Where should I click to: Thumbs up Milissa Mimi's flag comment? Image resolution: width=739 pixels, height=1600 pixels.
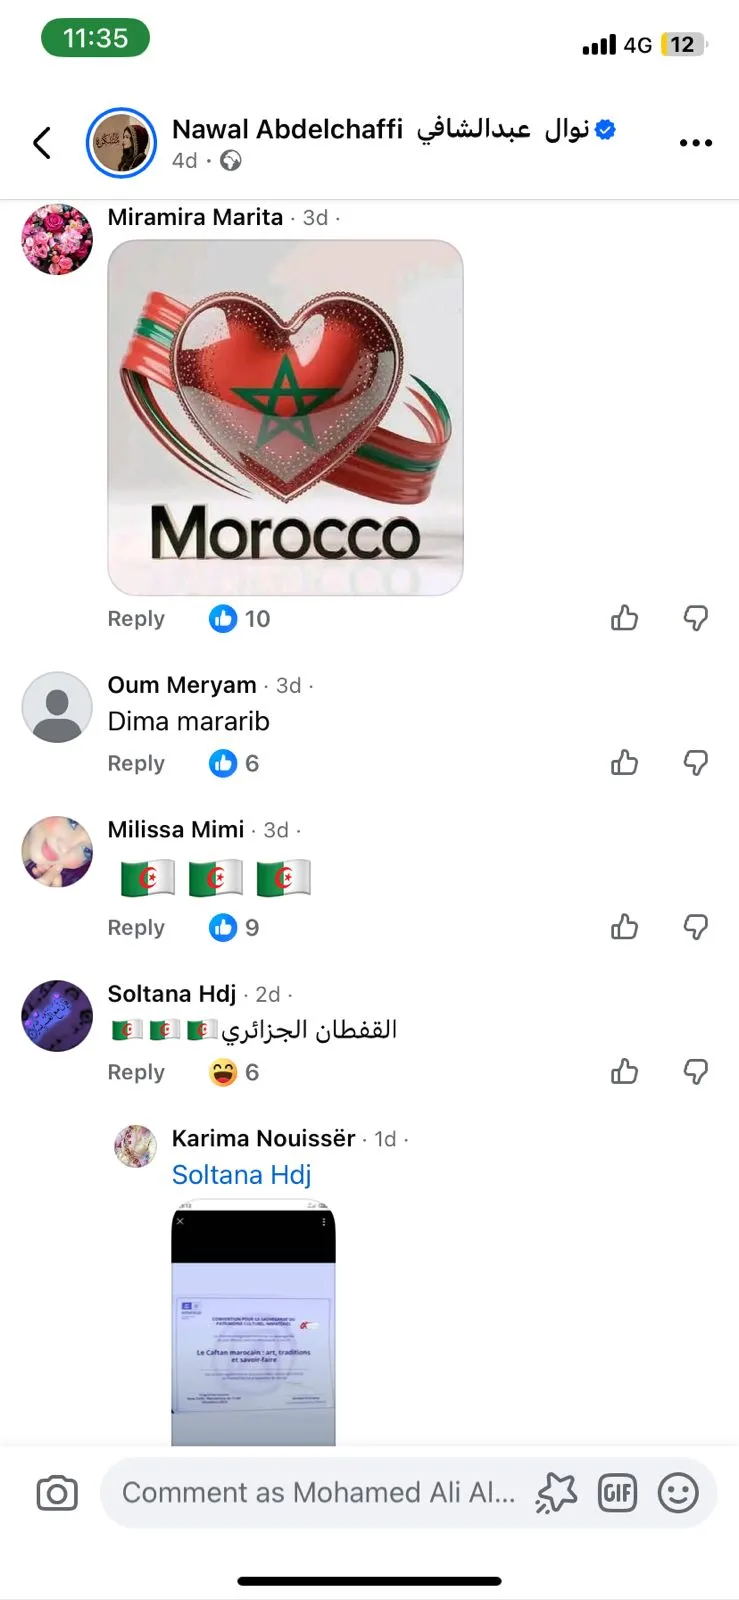(624, 927)
